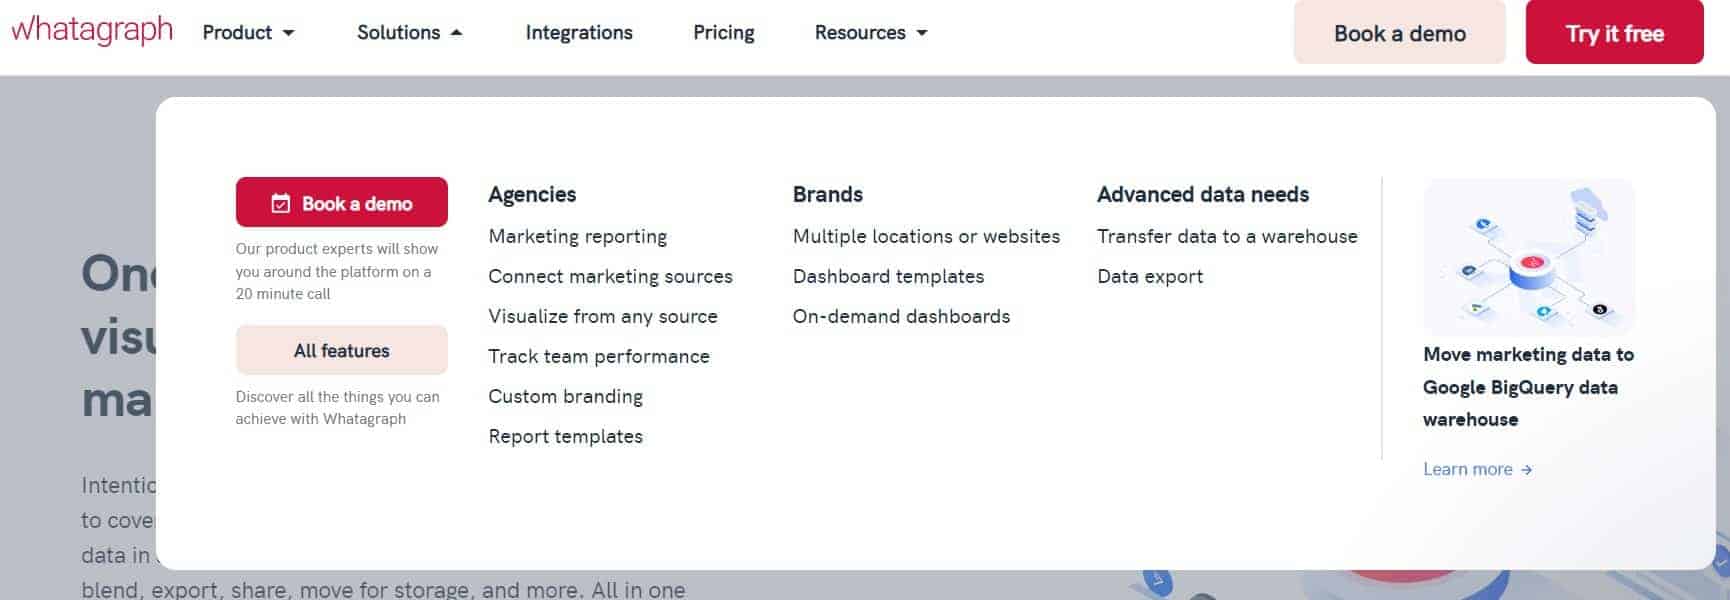The image size is (1730, 600).
Task: Select Dashboard templates link
Action: pos(888,276)
